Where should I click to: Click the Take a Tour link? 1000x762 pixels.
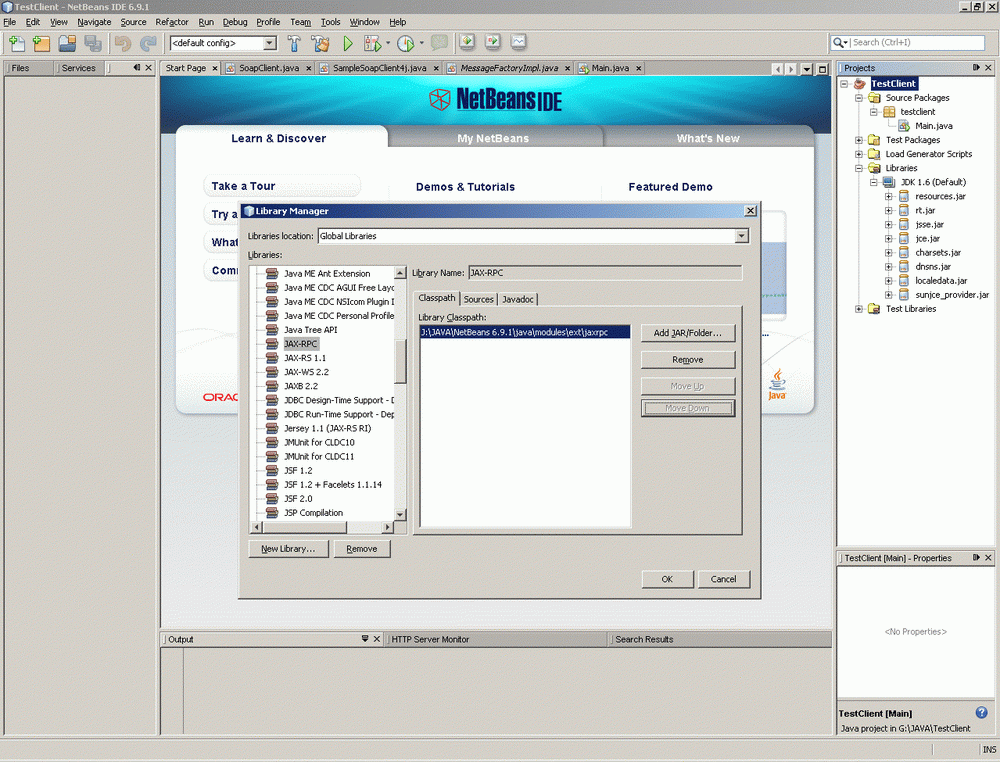pos(243,186)
